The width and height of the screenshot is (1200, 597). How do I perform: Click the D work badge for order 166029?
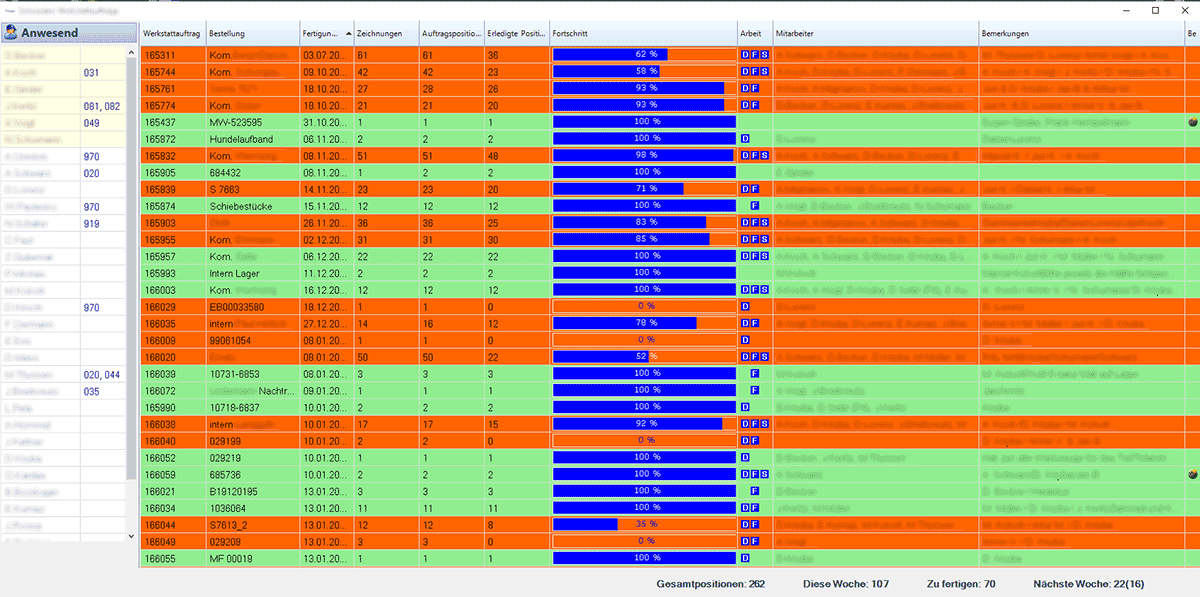(x=745, y=306)
